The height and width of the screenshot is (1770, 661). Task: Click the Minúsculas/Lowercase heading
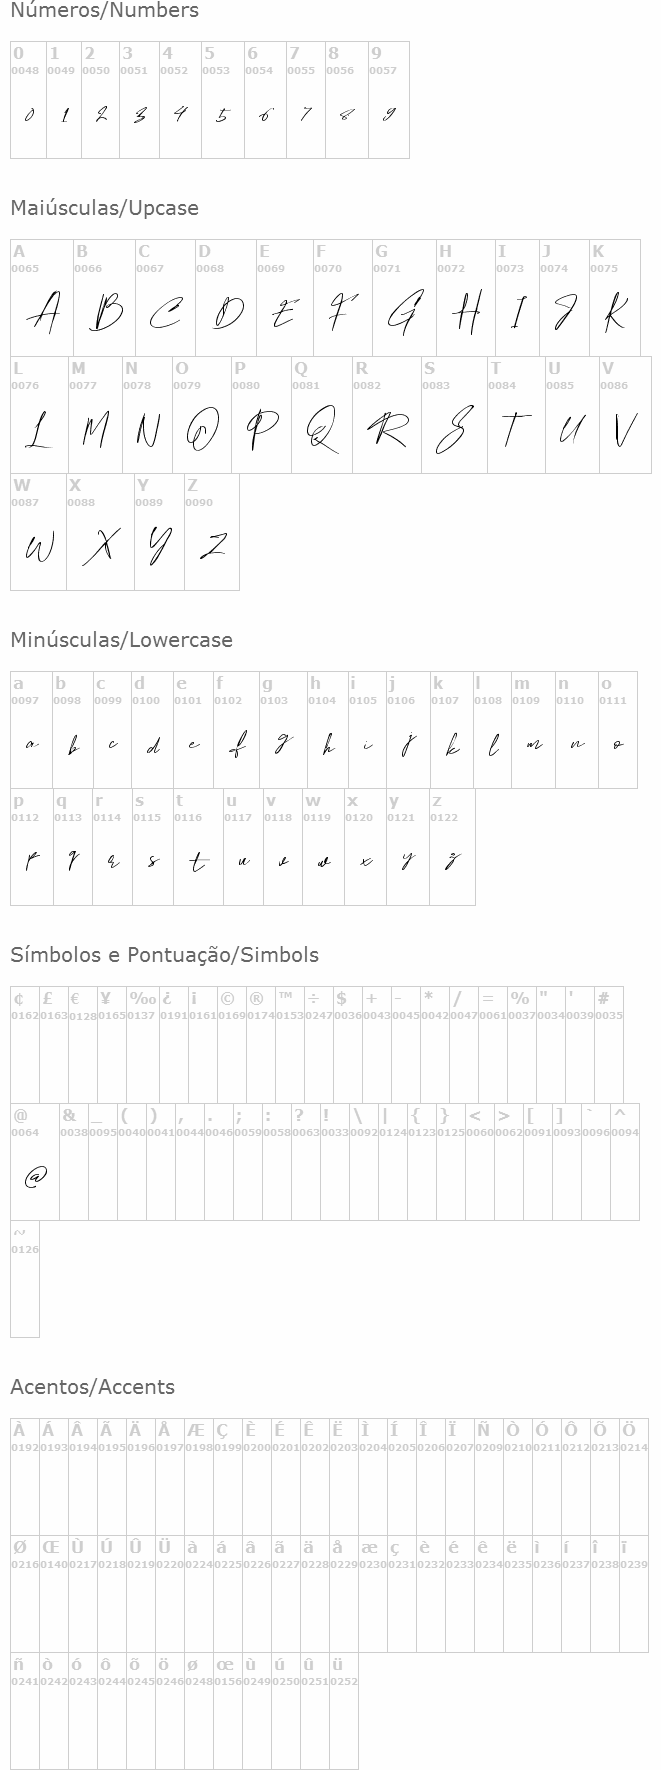tap(121, 640)
